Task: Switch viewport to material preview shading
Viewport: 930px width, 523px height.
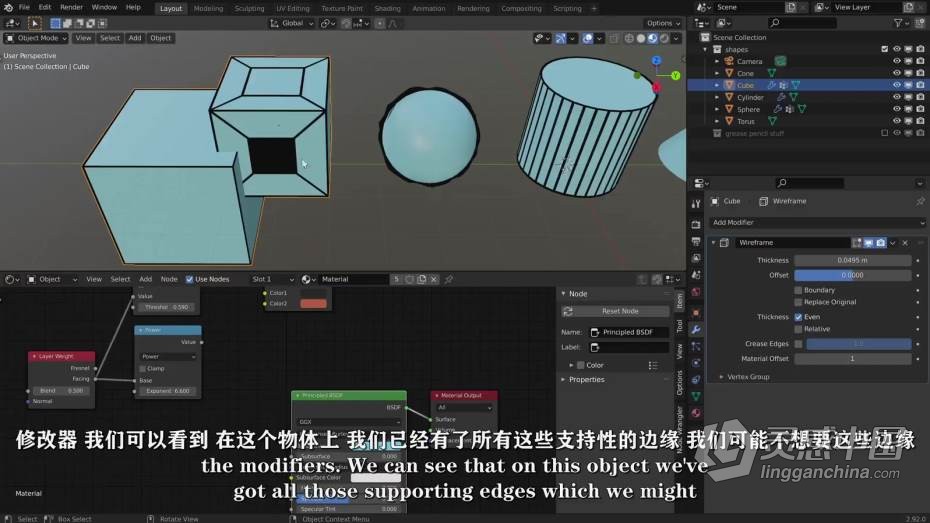Action: click(x=652, y=39)
